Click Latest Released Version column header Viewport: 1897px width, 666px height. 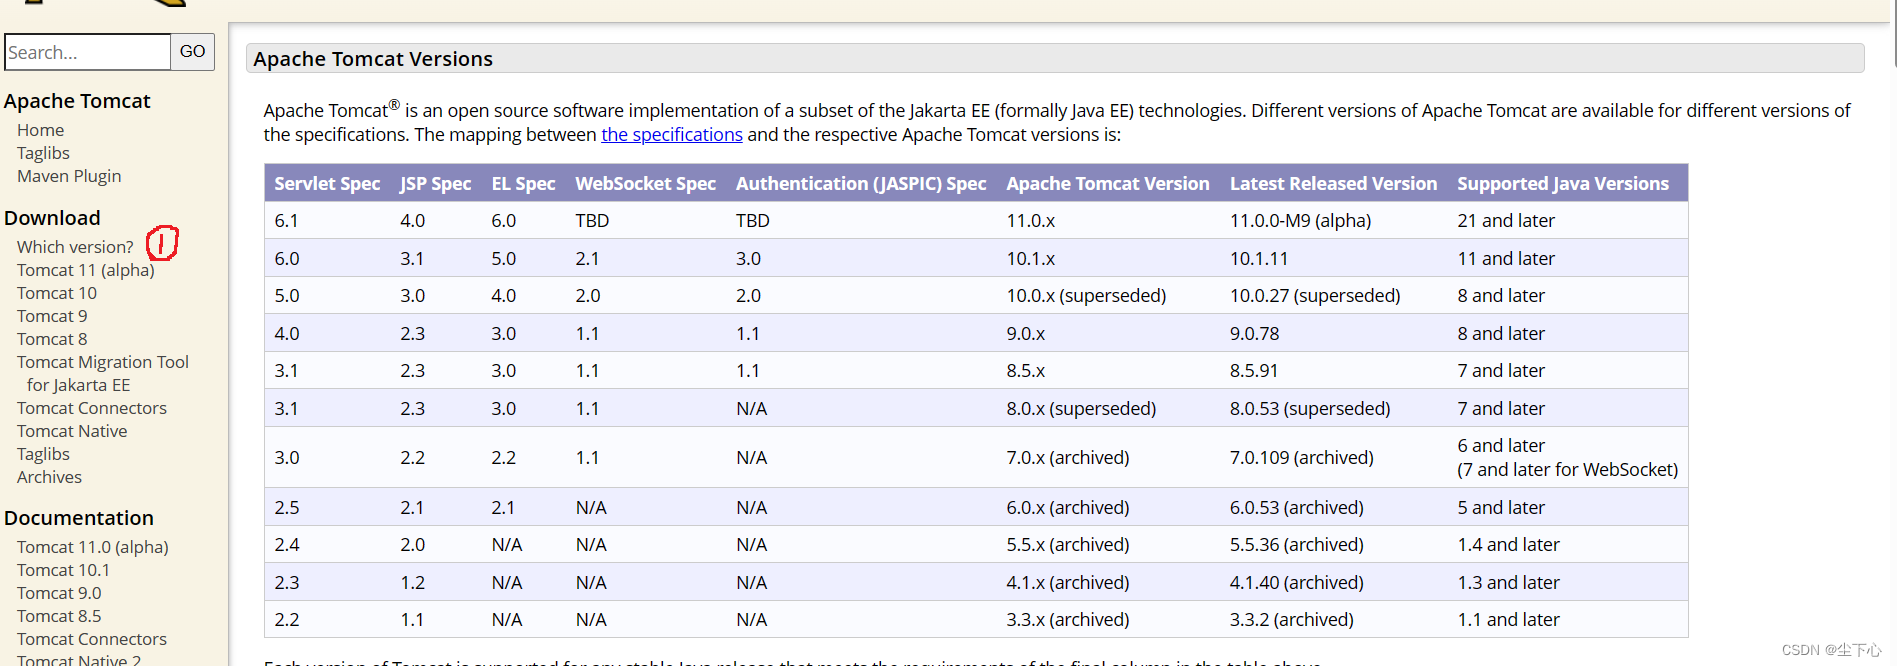tap(1333, 184)
